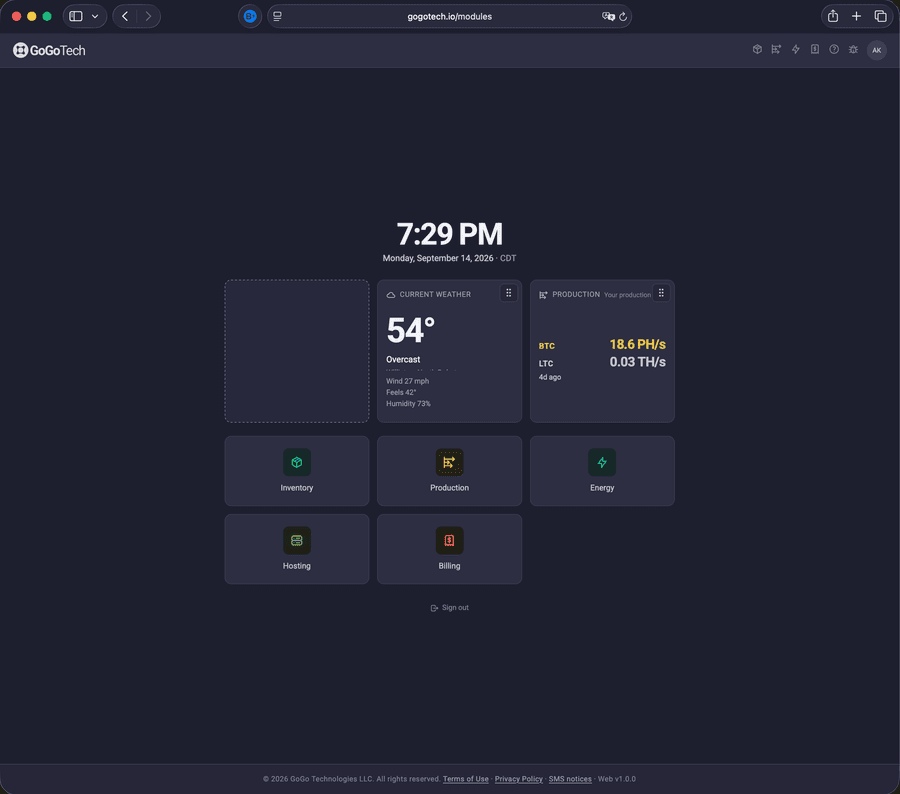Click the "Overcast" weather condition text

pyautogui.click(x=403, y=359)
